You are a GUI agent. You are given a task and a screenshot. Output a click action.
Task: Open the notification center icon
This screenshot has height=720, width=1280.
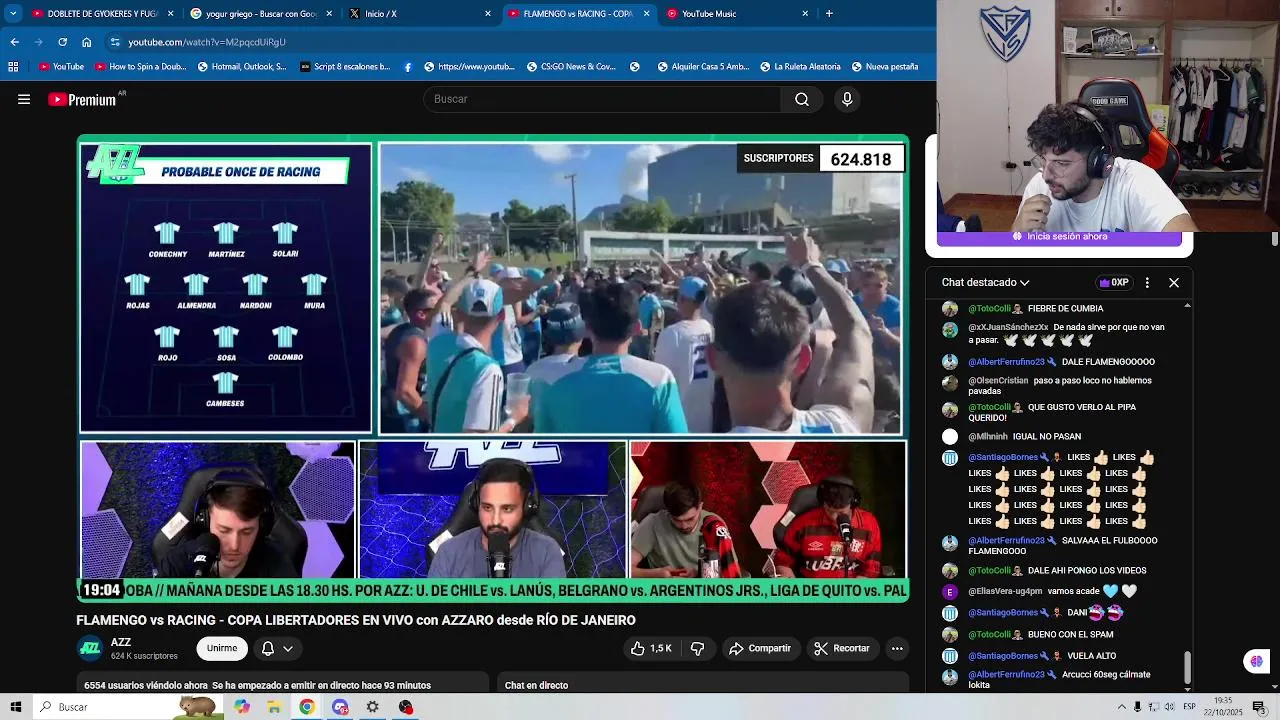tap(1260, 707)
